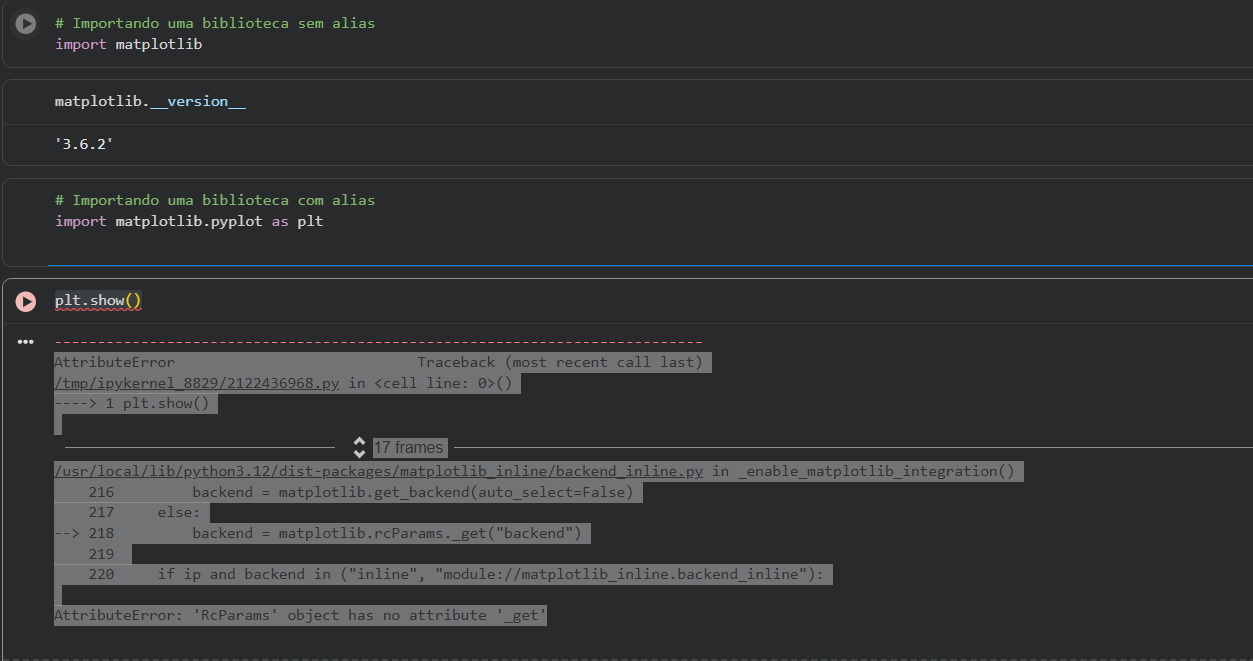
Task: Click the 'sem alias' comment line
Action: (x=215, y=23)
